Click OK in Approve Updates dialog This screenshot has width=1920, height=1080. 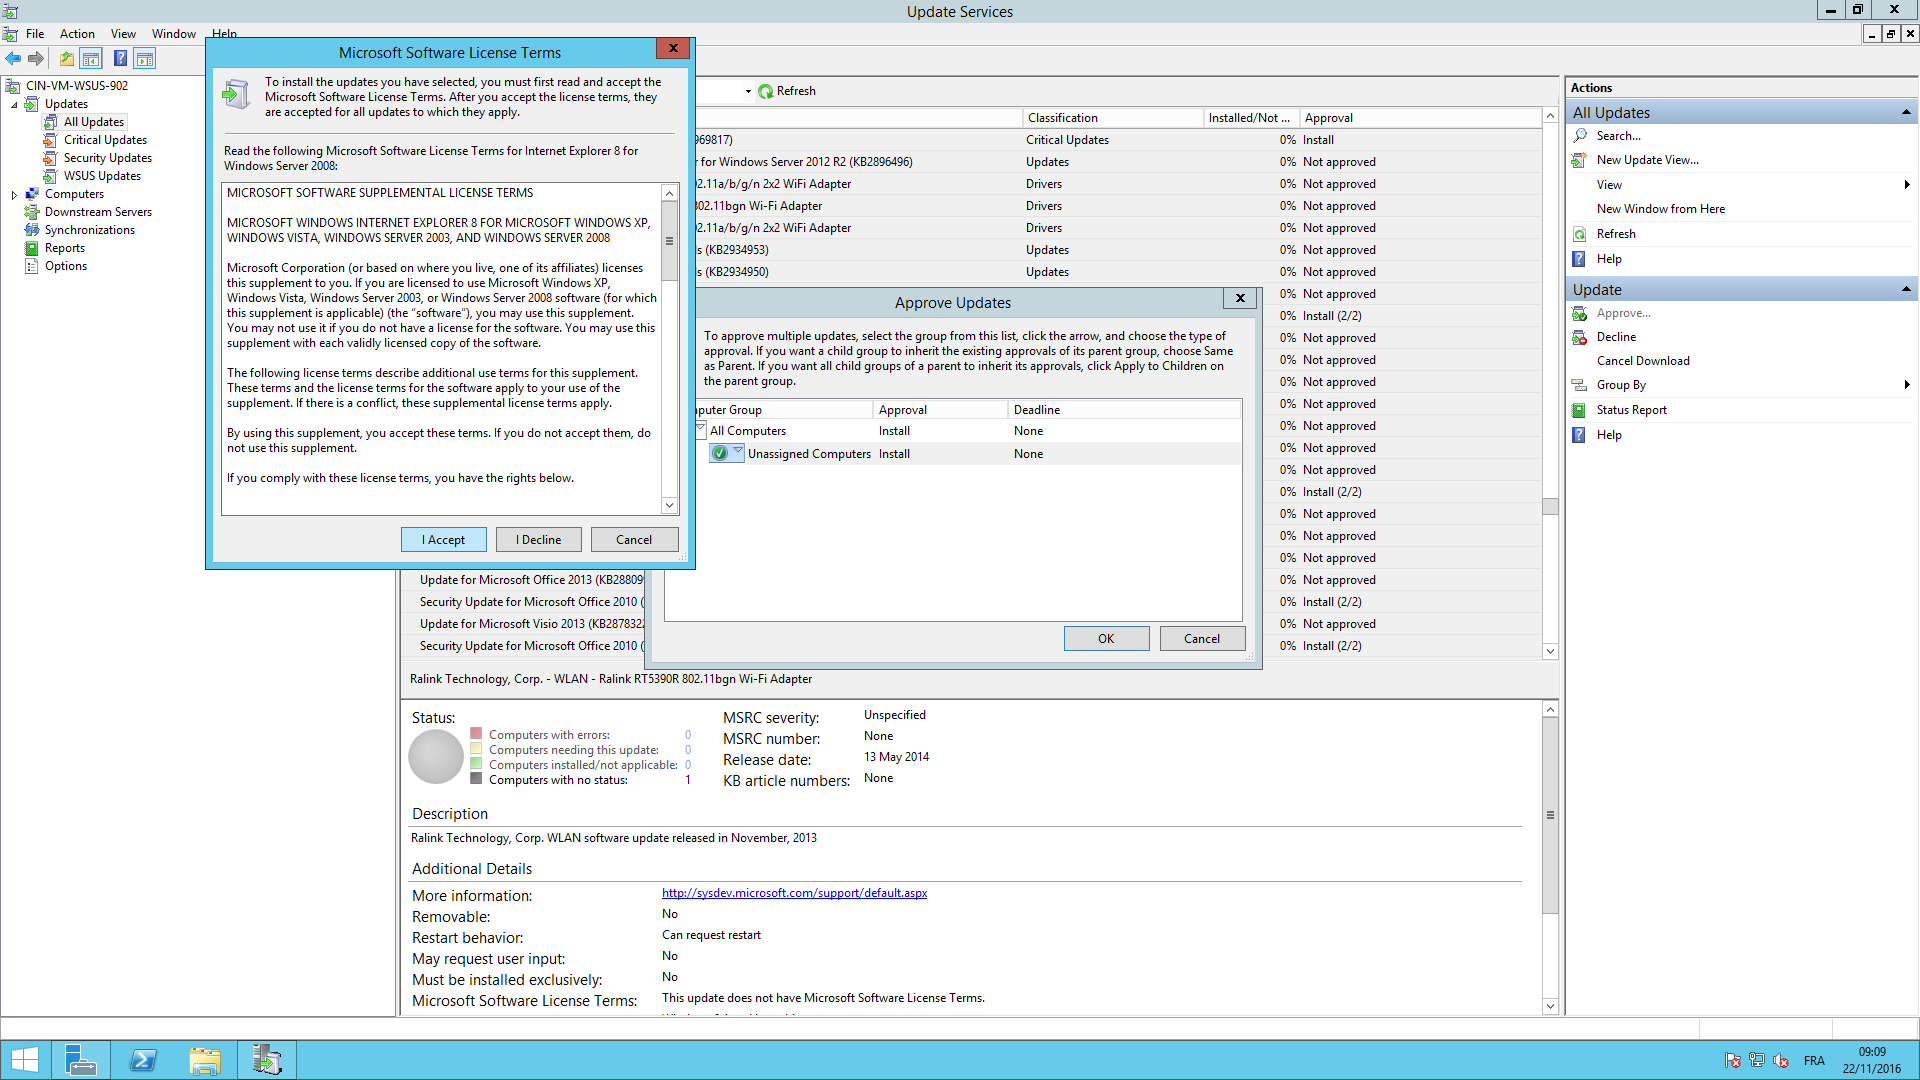pyautogui.click(x=1106, y=639)
